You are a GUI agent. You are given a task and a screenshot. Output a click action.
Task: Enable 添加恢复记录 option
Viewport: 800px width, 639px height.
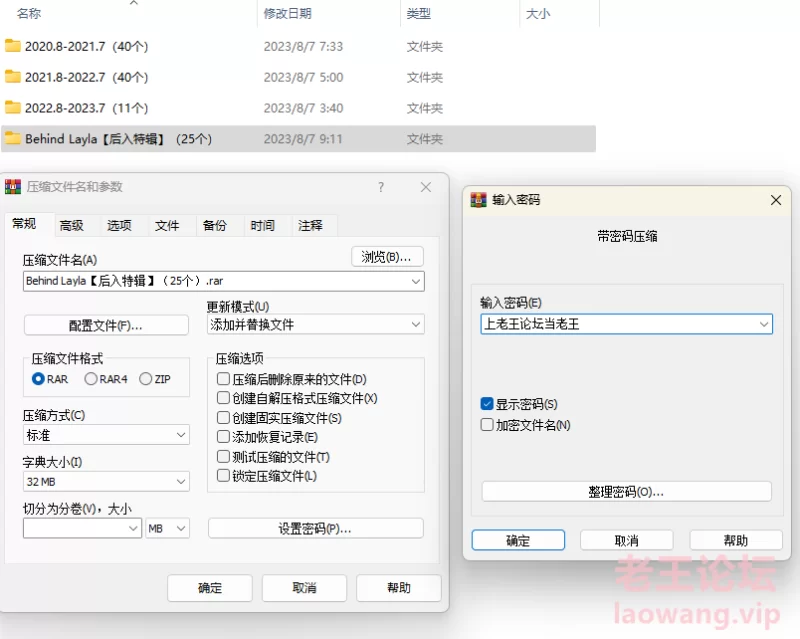223,437
